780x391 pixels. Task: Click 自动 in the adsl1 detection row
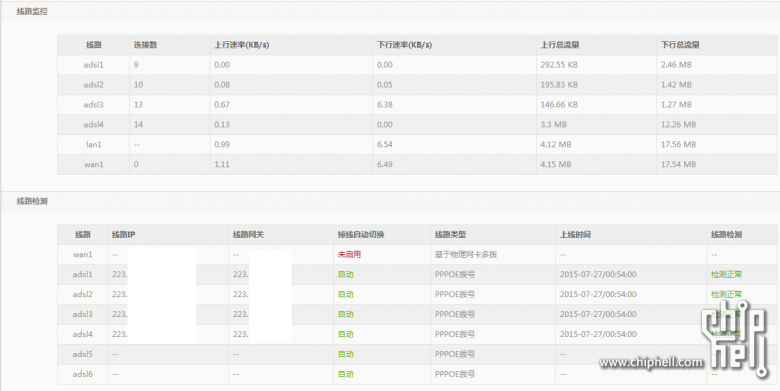tap(346, 274)
